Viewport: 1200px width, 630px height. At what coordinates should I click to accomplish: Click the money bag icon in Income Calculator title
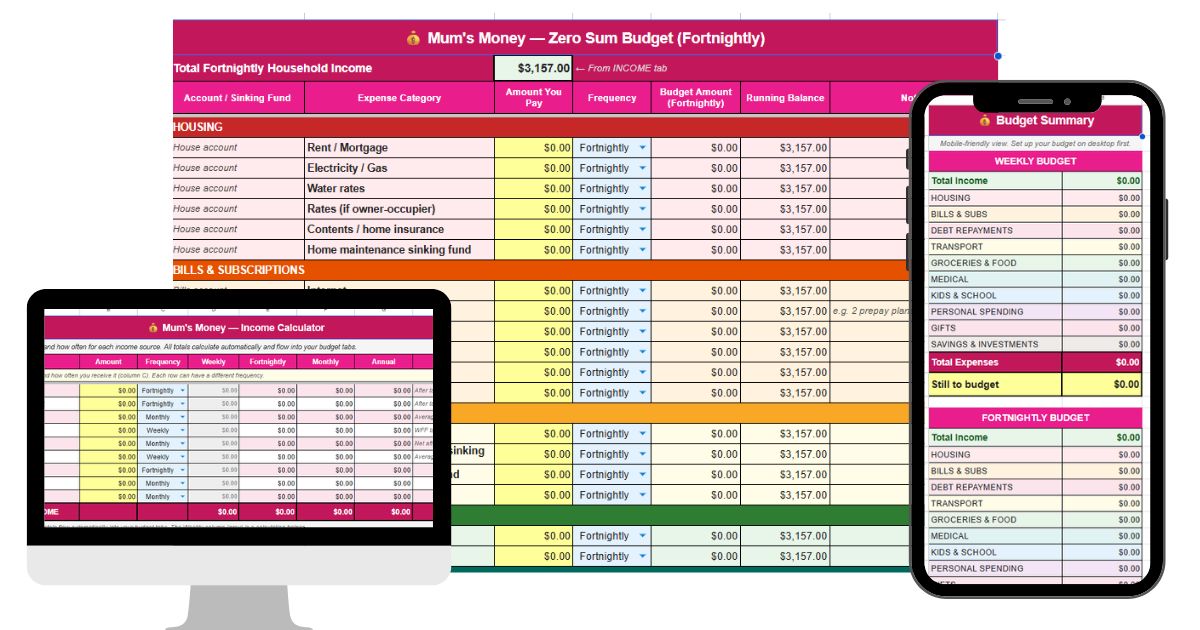coord(153,327)
